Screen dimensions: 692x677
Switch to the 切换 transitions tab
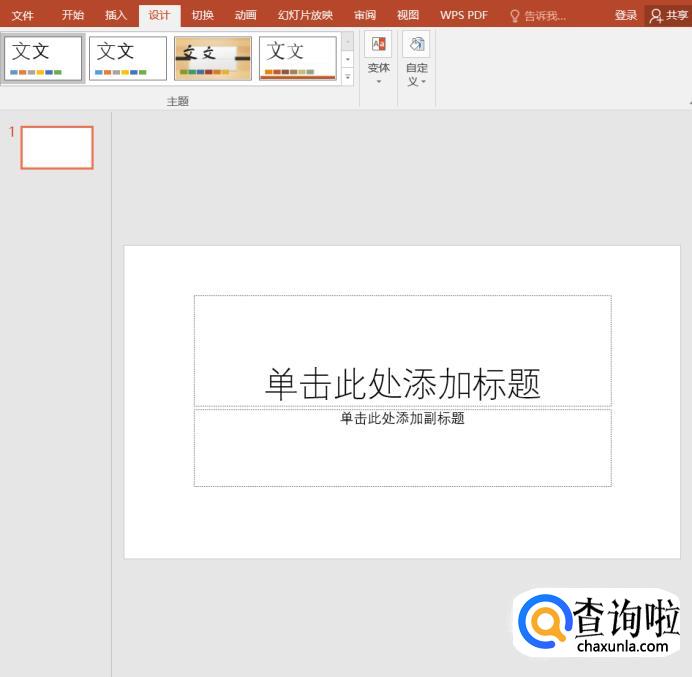(x=202, y=15)
